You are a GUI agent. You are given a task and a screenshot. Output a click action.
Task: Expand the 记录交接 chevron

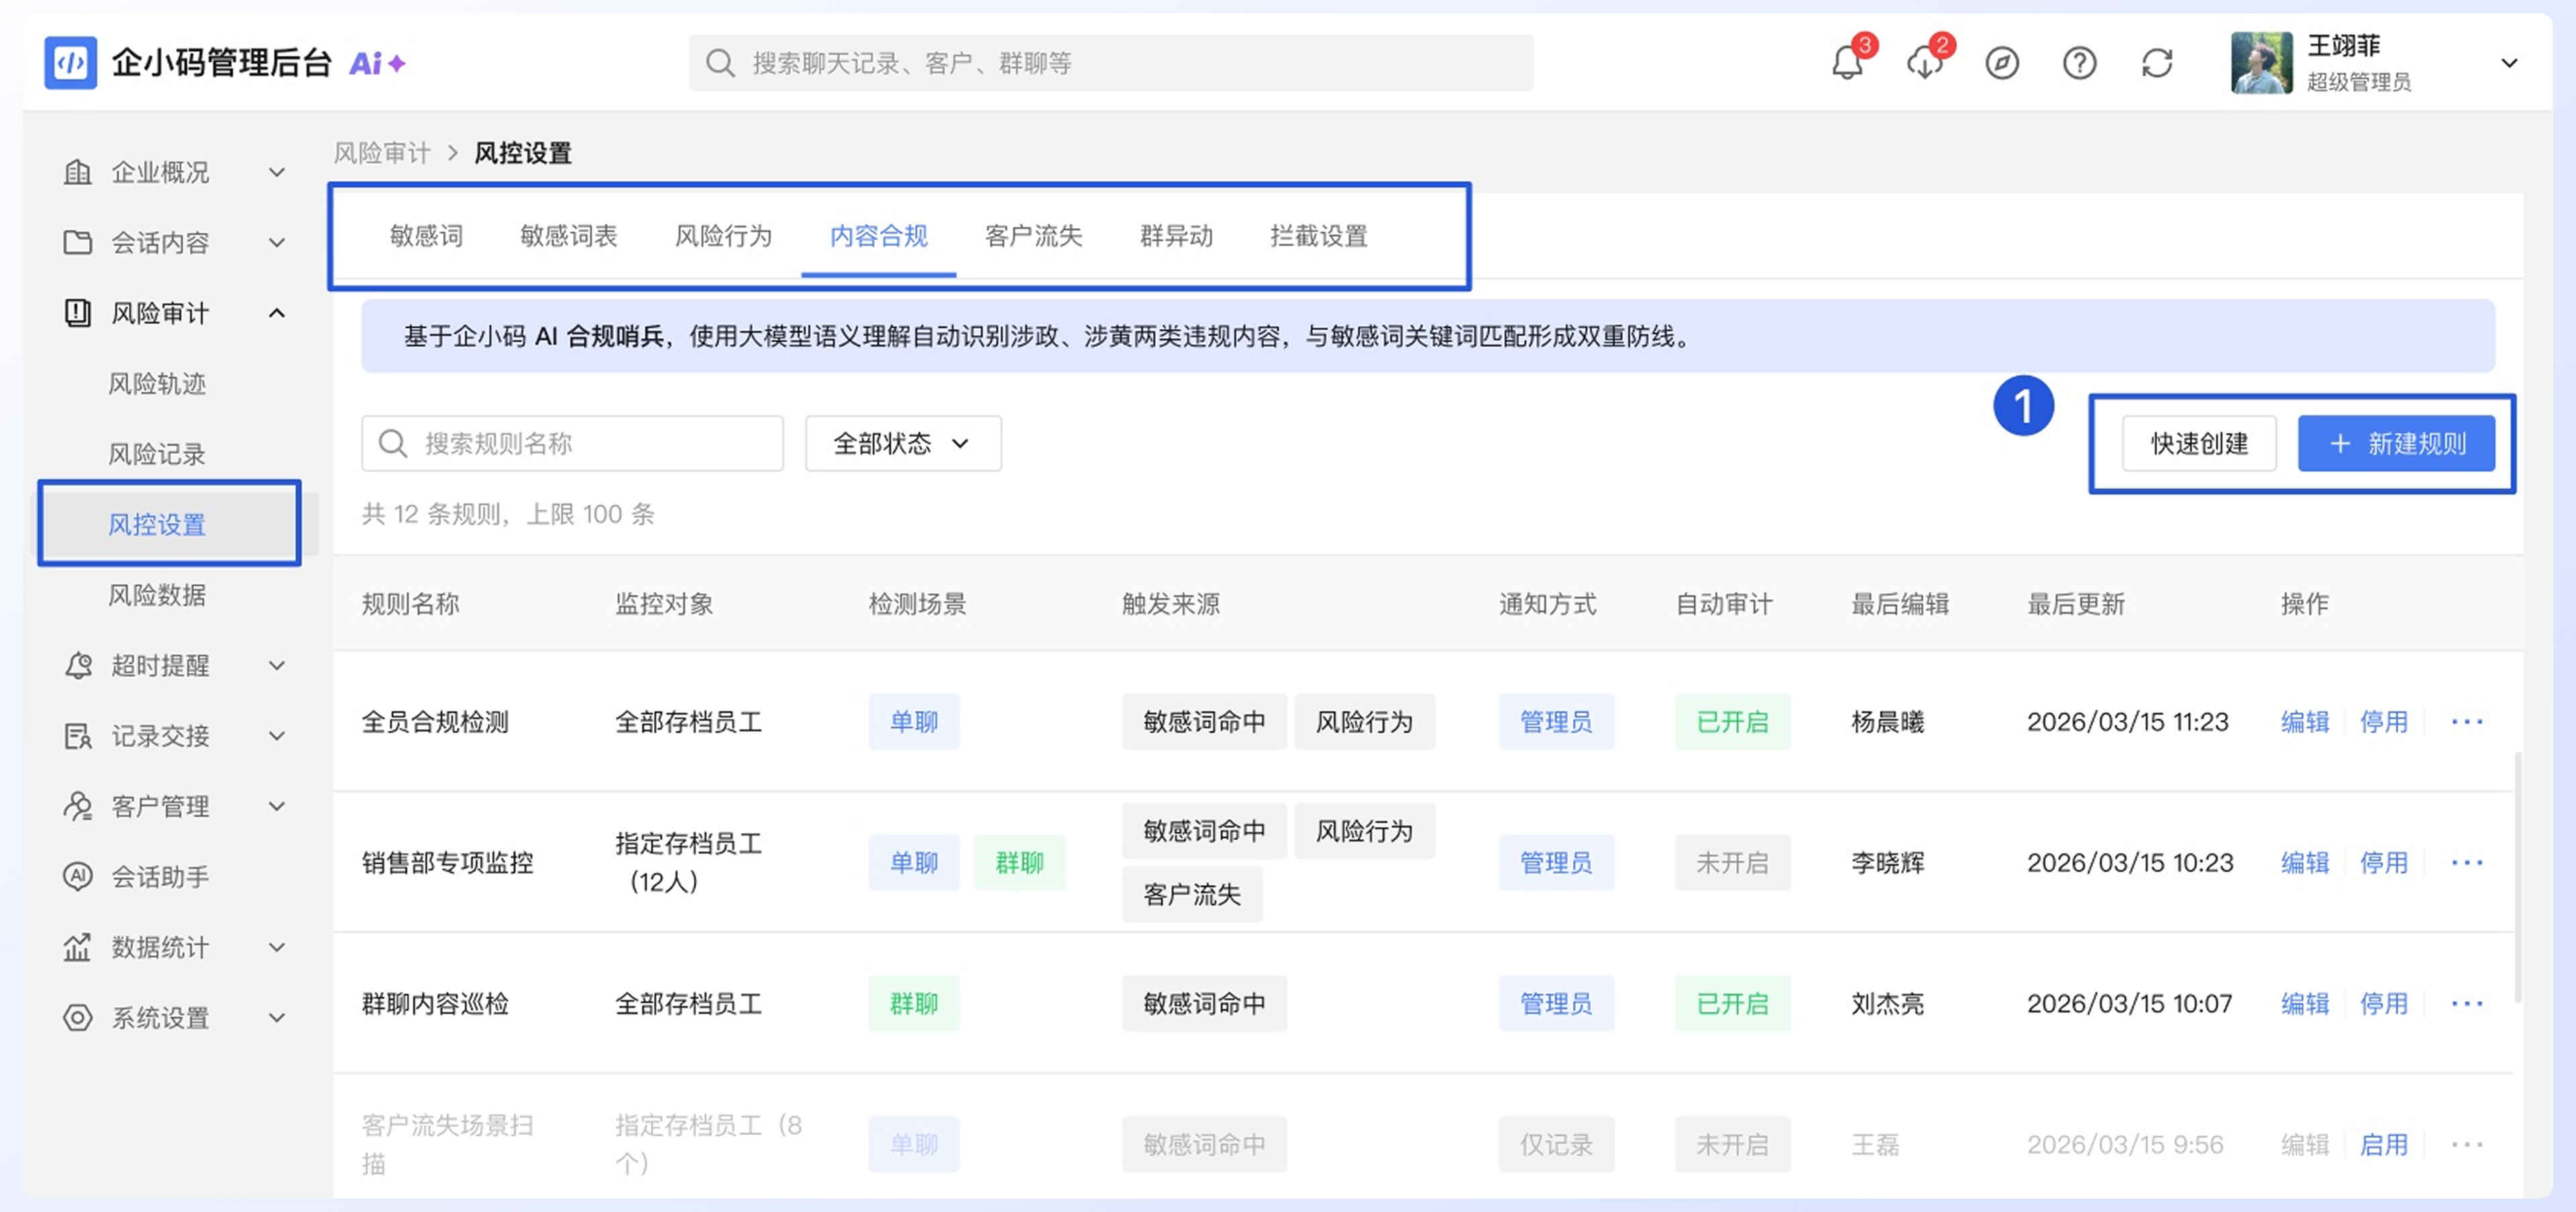(x=277, y=736)
